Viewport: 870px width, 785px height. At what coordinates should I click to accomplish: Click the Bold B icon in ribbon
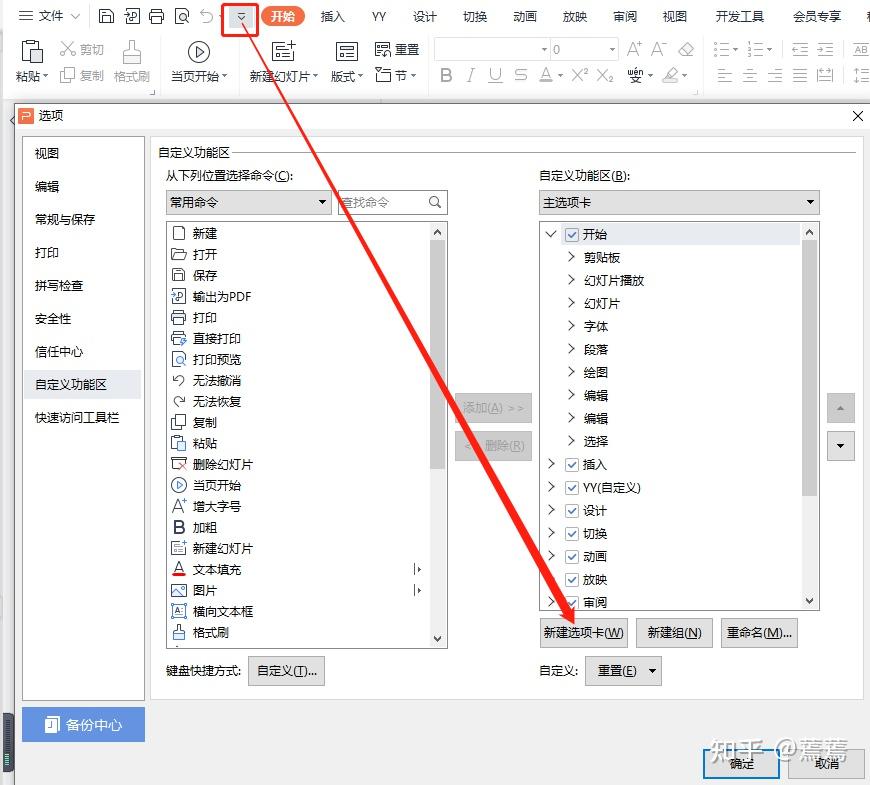(446, 76)
